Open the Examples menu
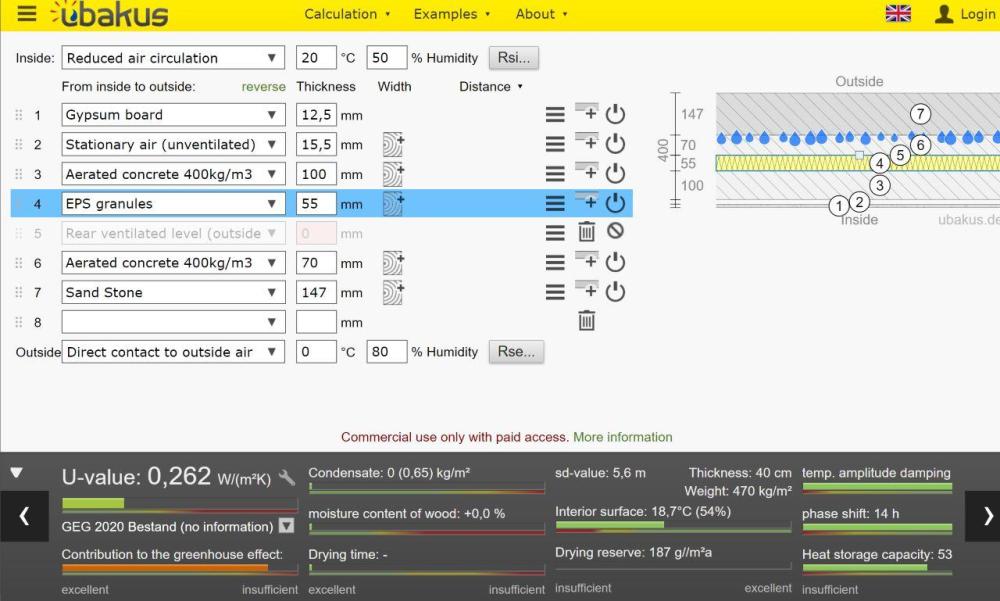Screen dimensions: 1000x601 pyautogui.click(x=452, y=14)
